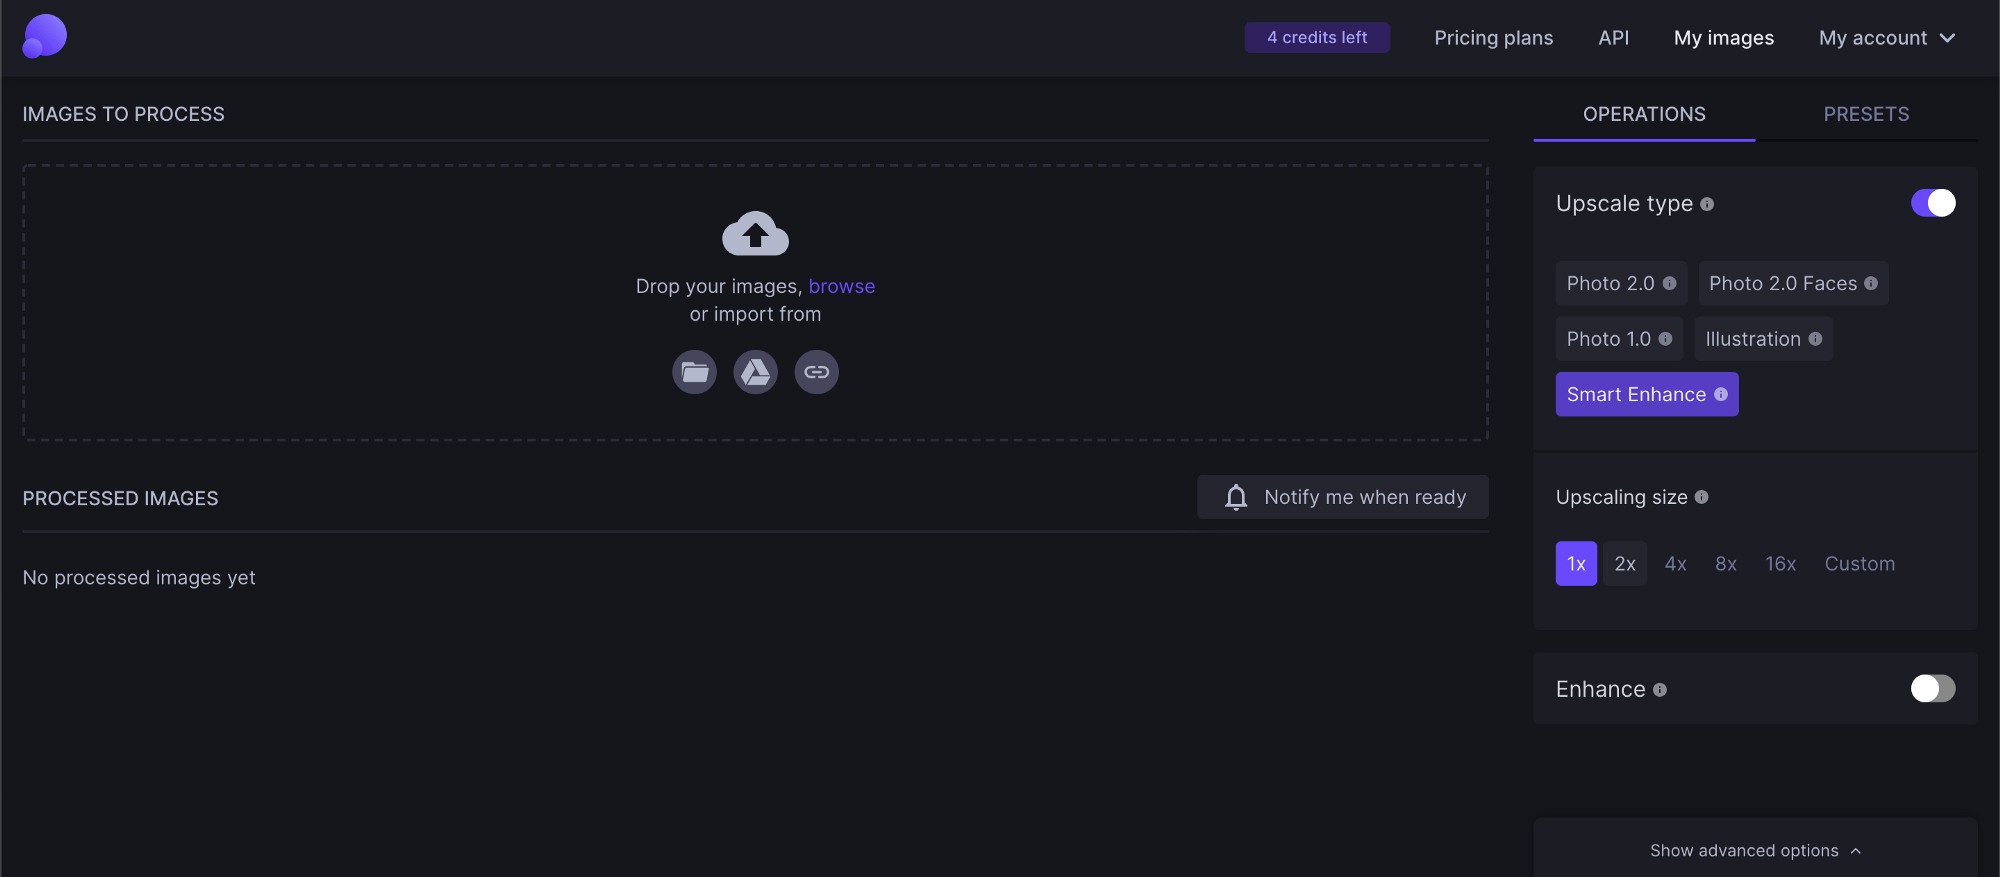Turn off the Upscale type toggle
The image size is (2000, 877).
[x=1932, y=203]
